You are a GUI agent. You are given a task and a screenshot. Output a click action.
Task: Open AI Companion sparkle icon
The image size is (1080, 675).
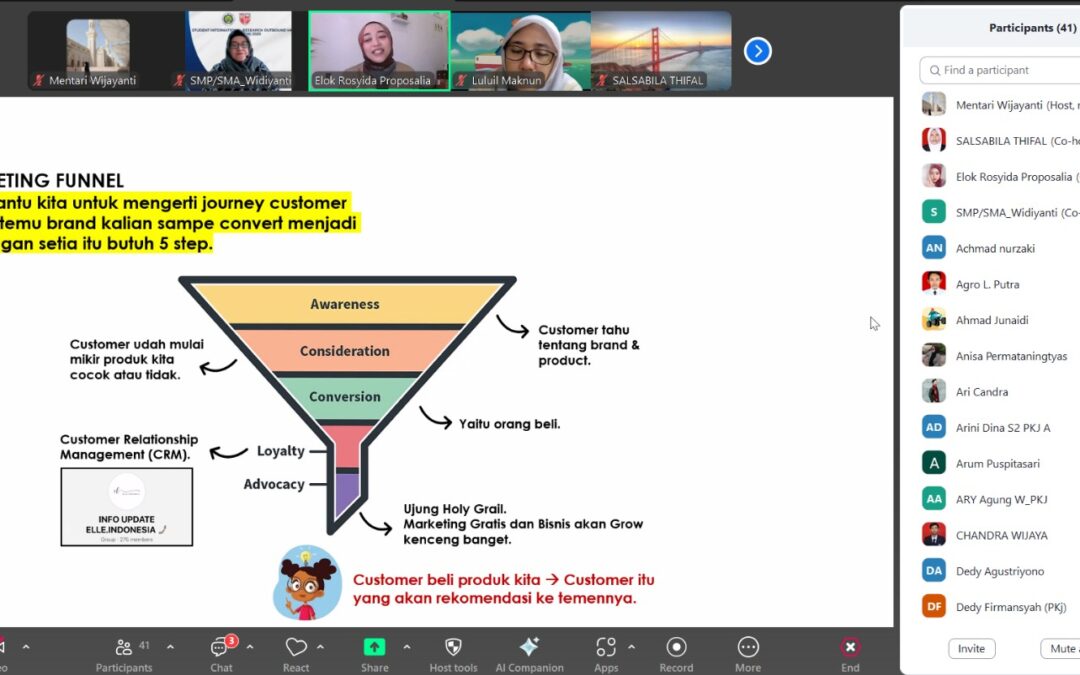(x=529, y=647)
